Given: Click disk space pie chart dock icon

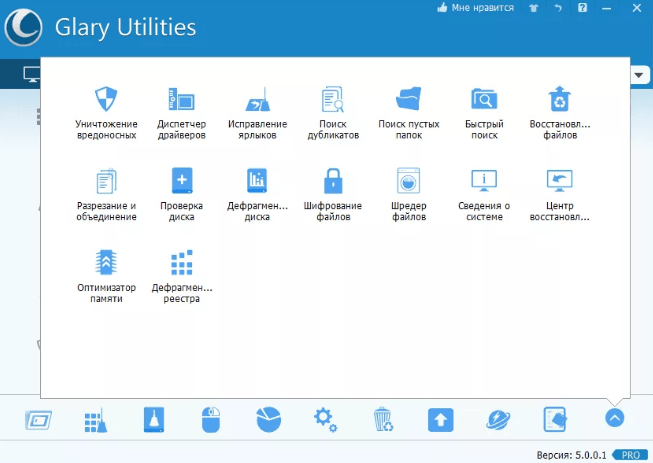Looking at the screenshot, I should pyautogui.click(x=269, y=419).
